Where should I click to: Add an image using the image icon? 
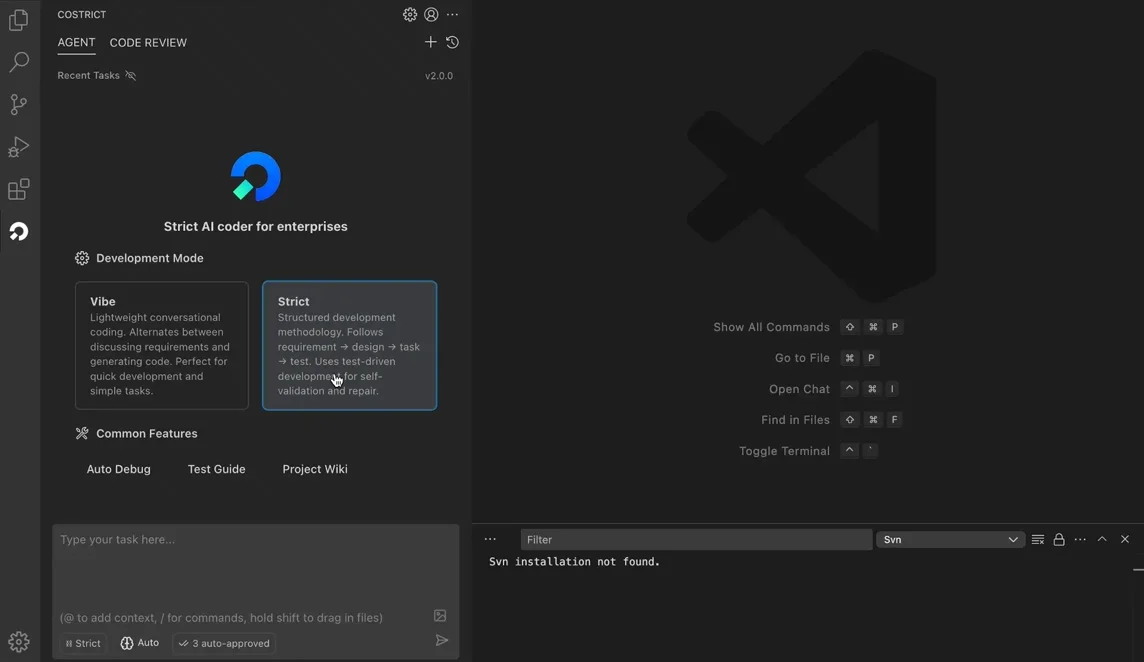point(440,616)
